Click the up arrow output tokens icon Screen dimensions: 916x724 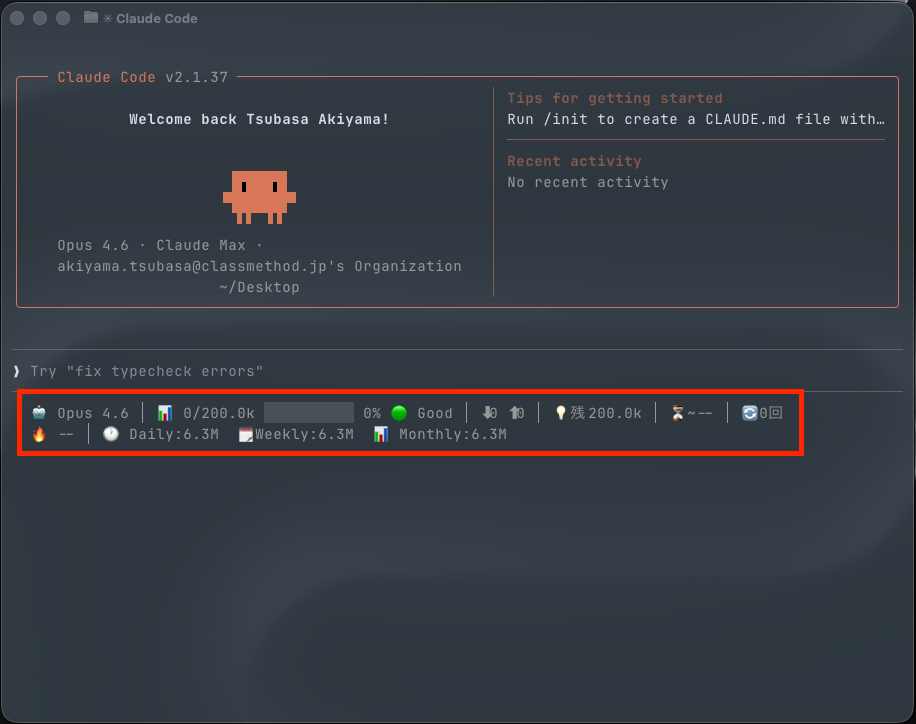515,413
